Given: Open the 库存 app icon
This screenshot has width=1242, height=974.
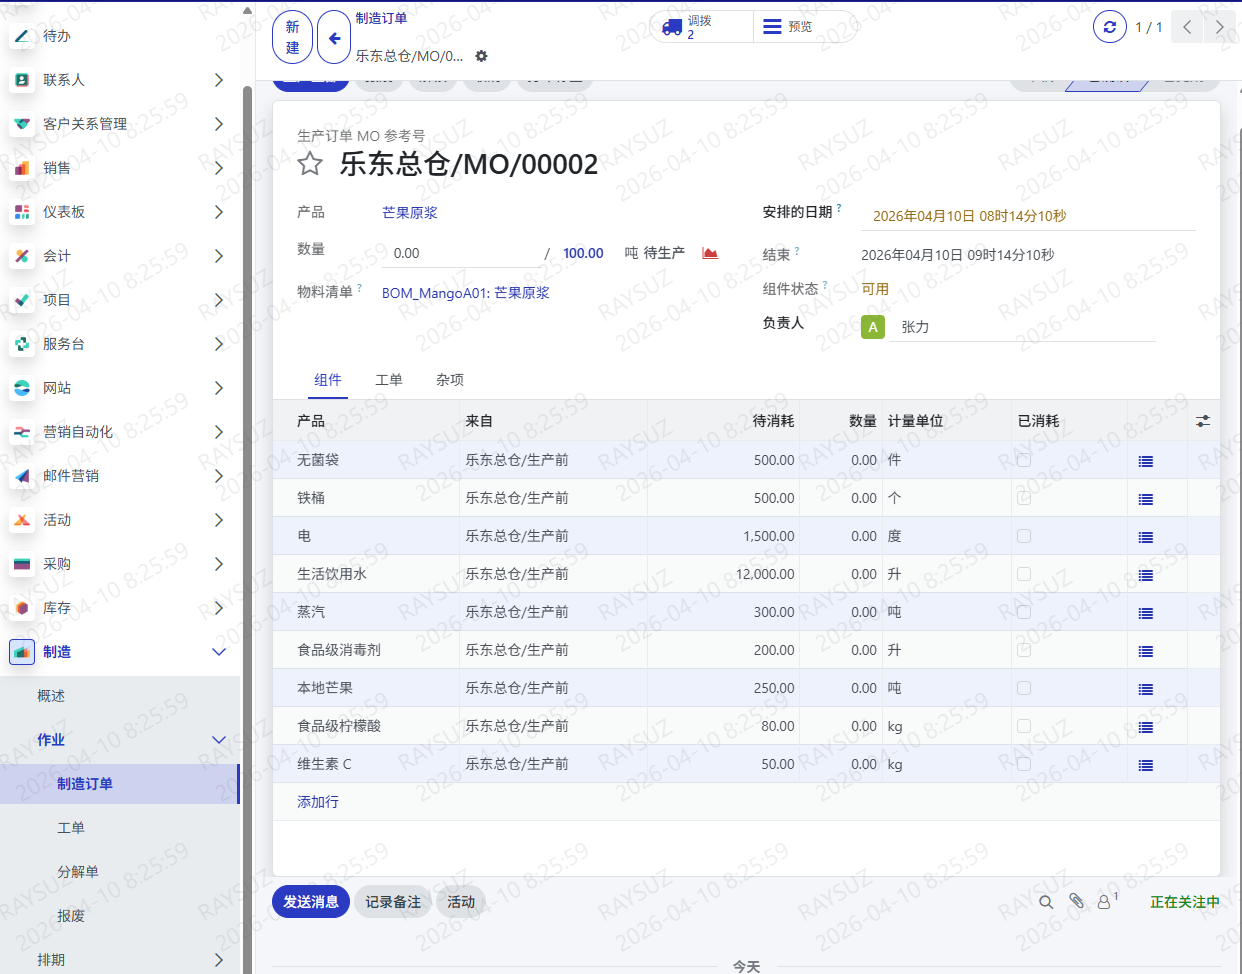Looking at the screenshot, I should (22, 608).
